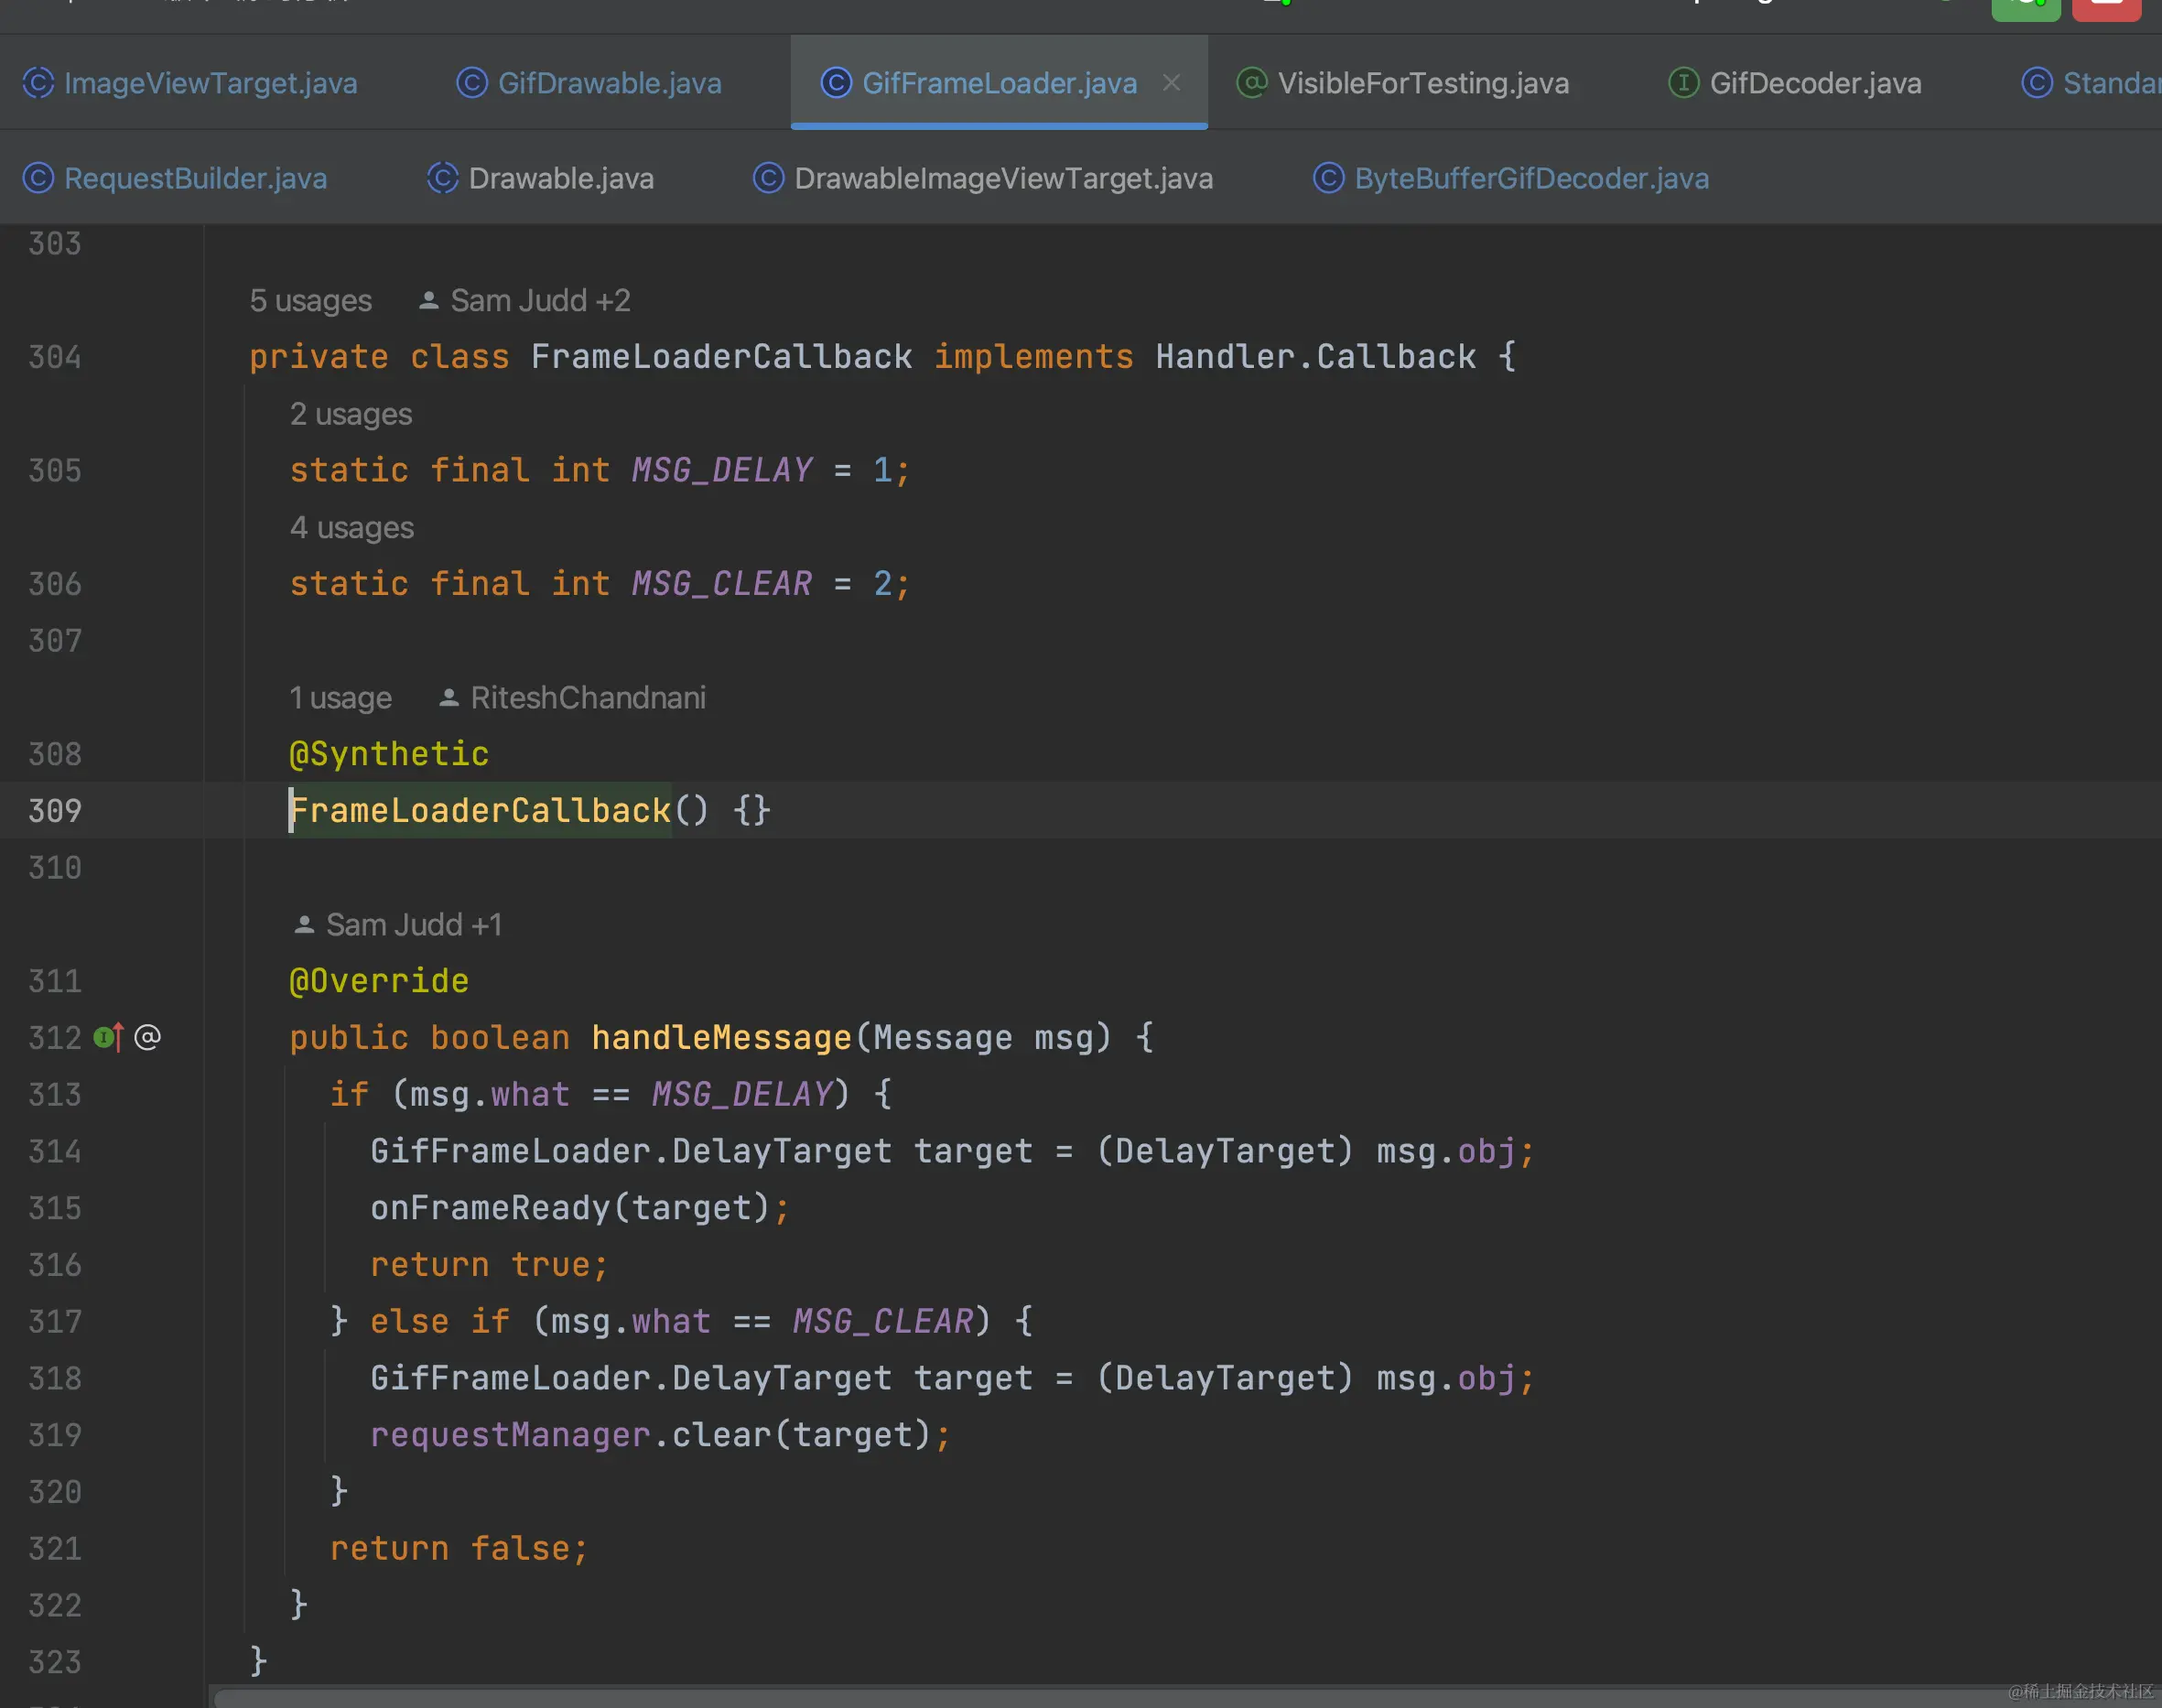The height and width of the screenshot is (1708, 2162).
Task: Click the Sam Judd +2 author hint
Action: tap(539, 301)
